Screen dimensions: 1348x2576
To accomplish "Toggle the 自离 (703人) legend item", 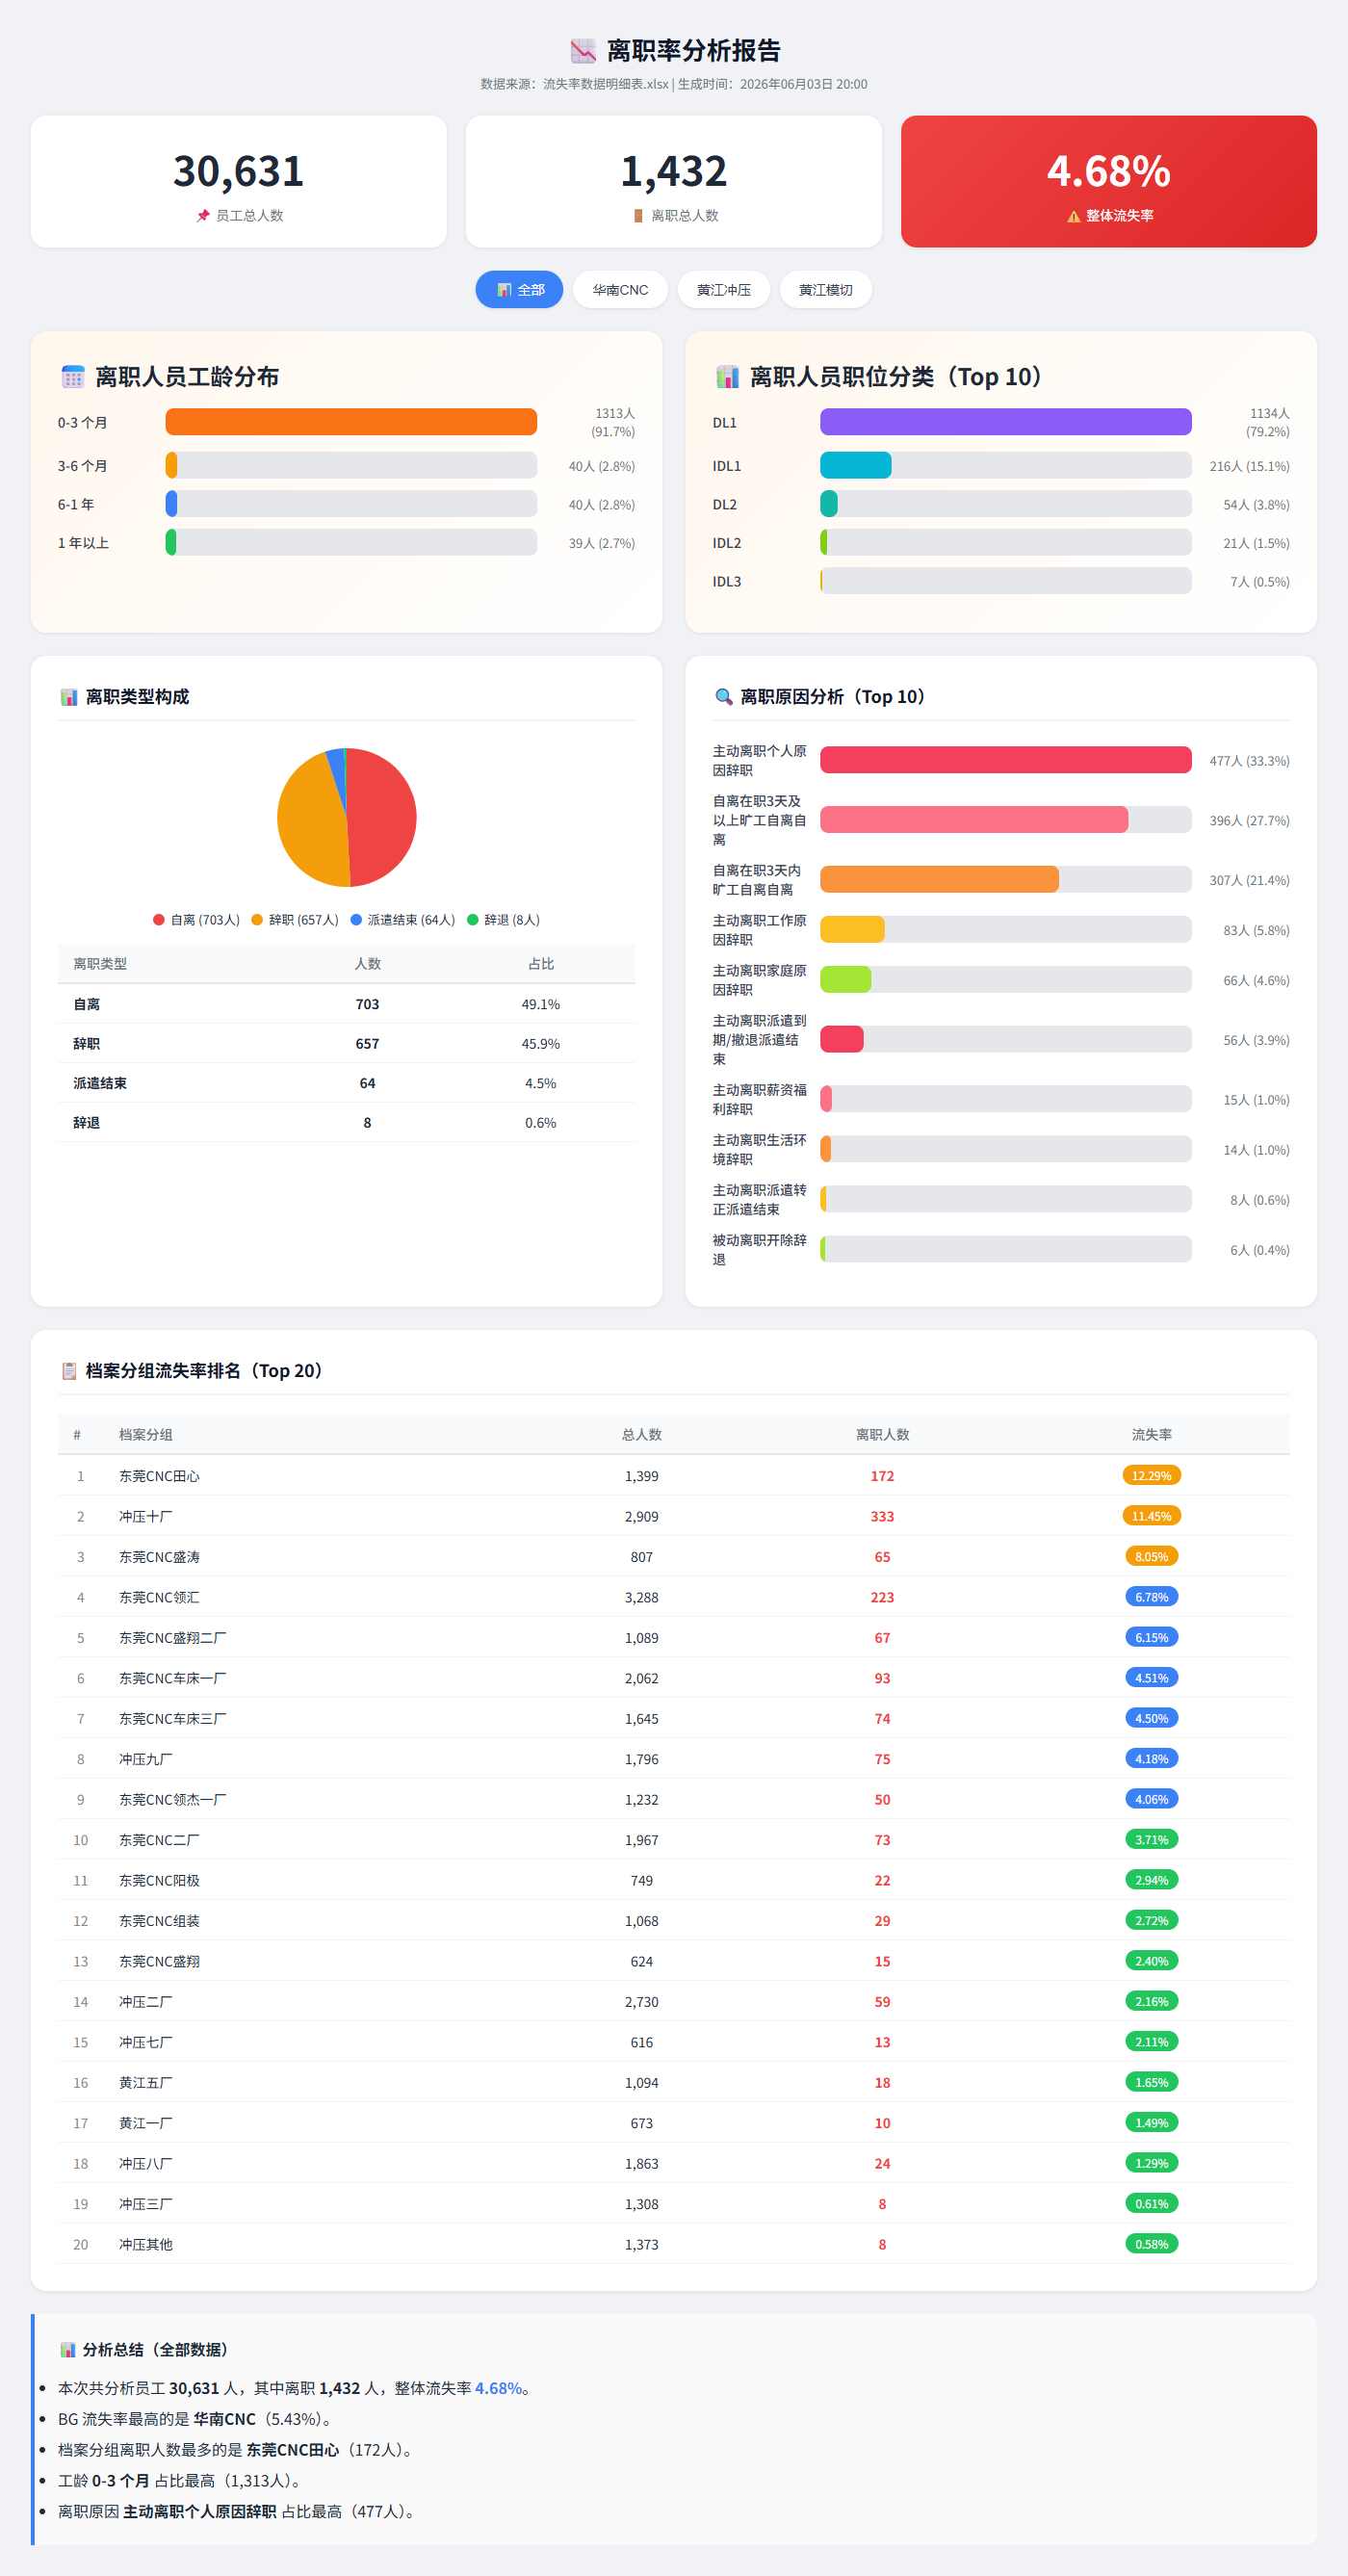I will click(197, 920).
